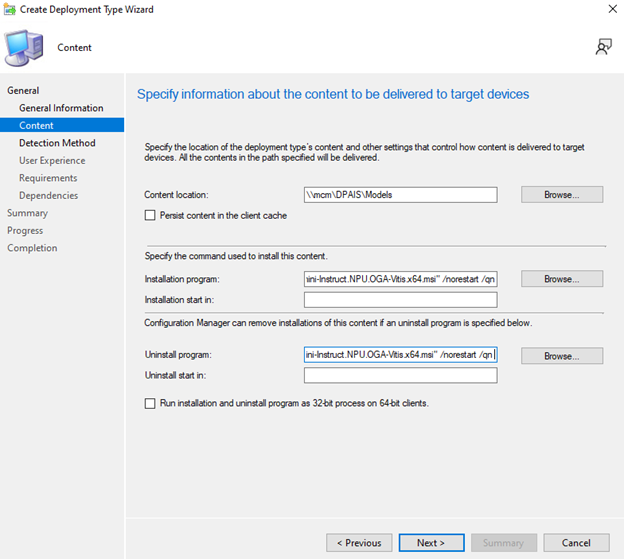
Task: Click 'Specify the command used to install' text
Action: [236, 256]
